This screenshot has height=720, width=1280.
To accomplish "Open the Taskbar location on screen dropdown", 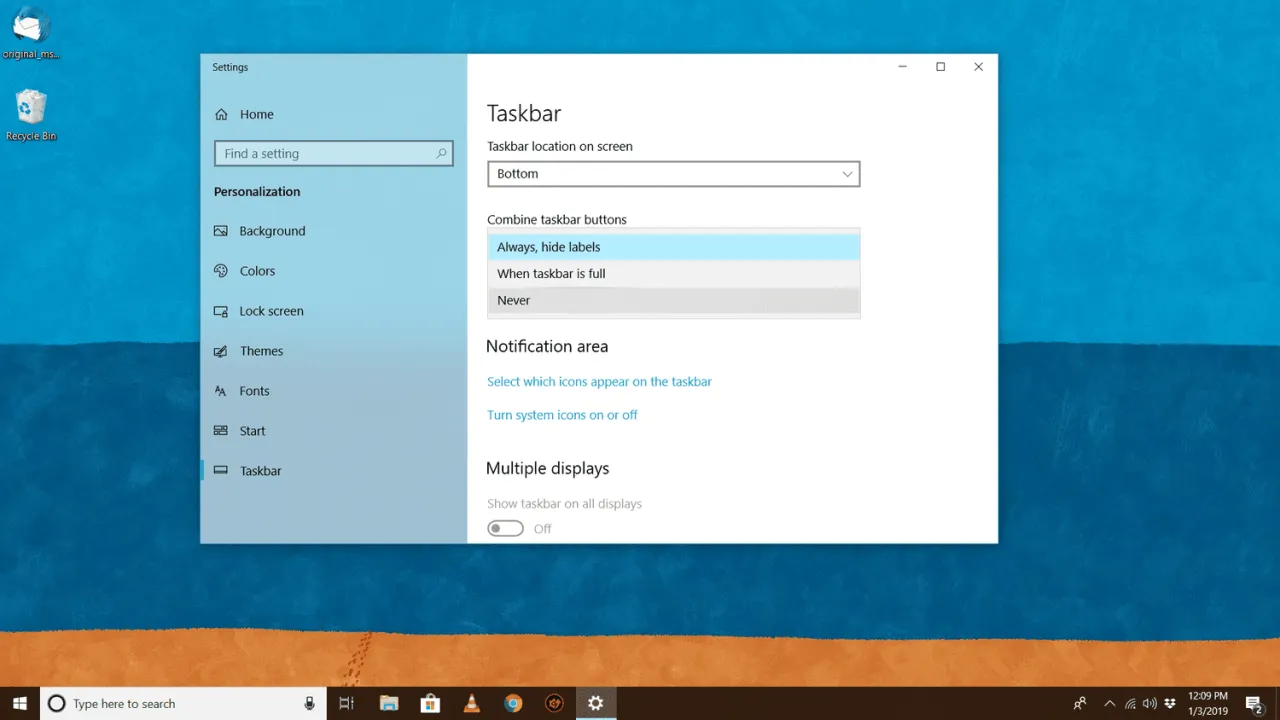I will [x=673, y=173].
